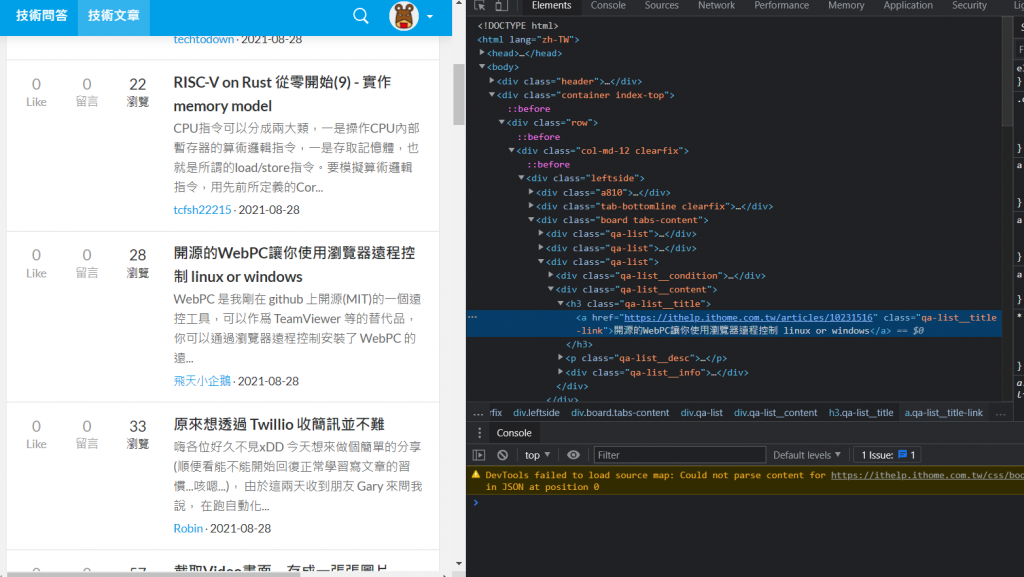Select a.qa-list__title-link breadcrumb
This screenshot has height=577, width=1024.
pos(944,413)
